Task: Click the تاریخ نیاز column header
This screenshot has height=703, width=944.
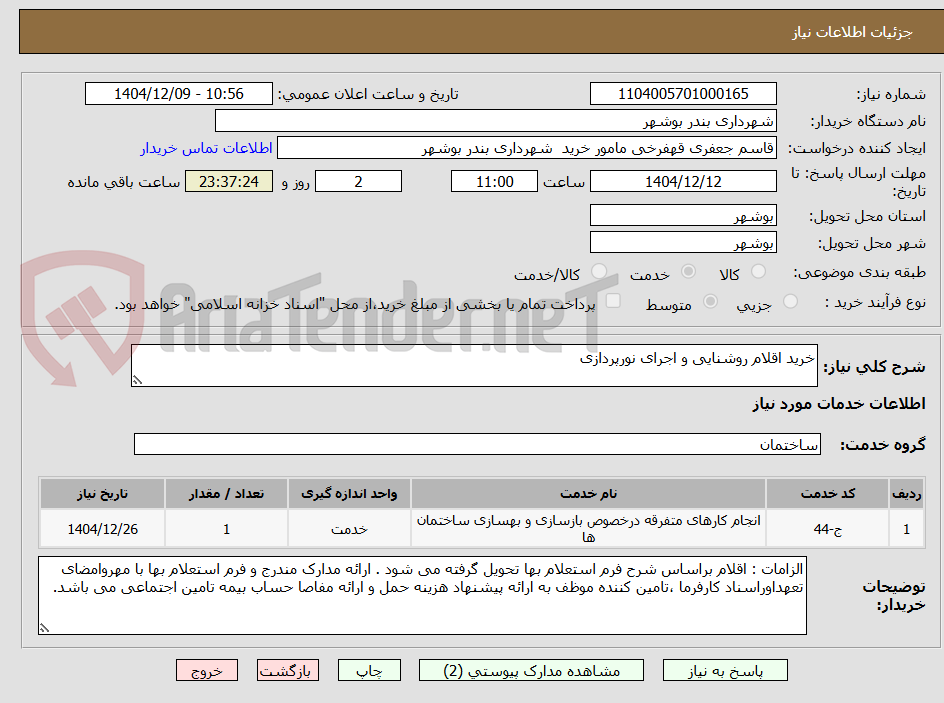Action: tap(102, 494)
